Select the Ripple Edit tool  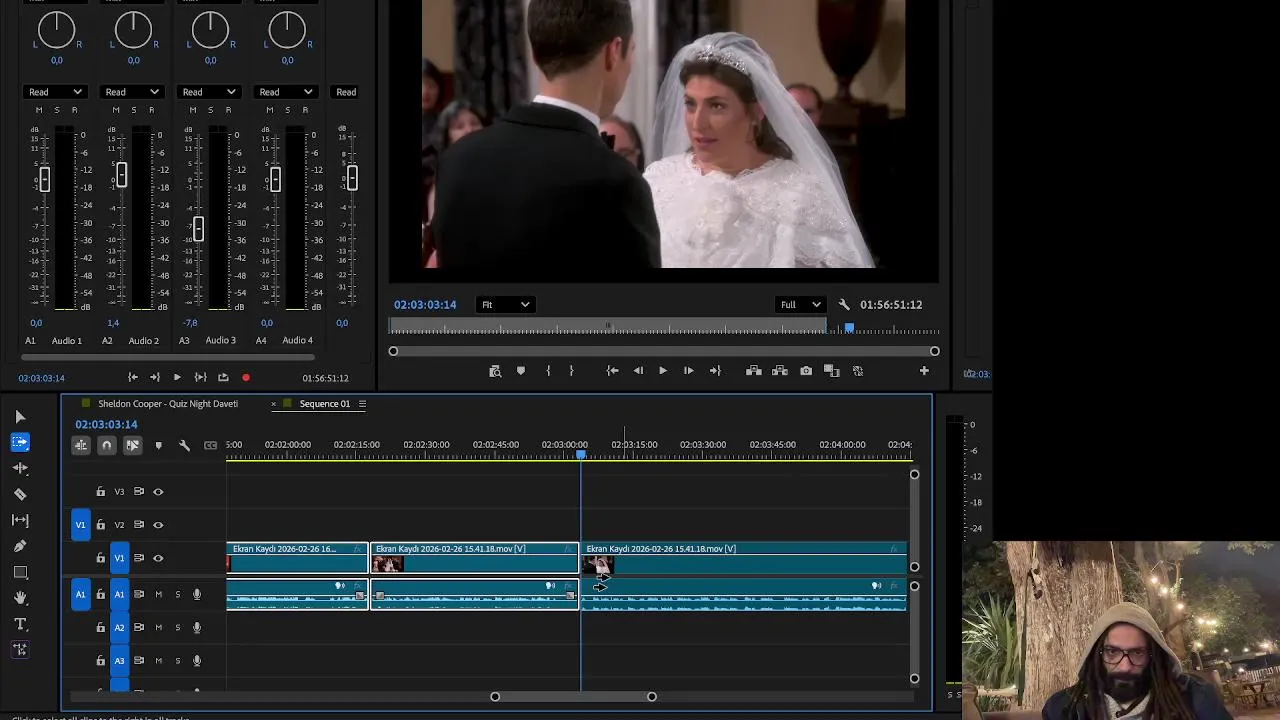(x=20, y=468)
